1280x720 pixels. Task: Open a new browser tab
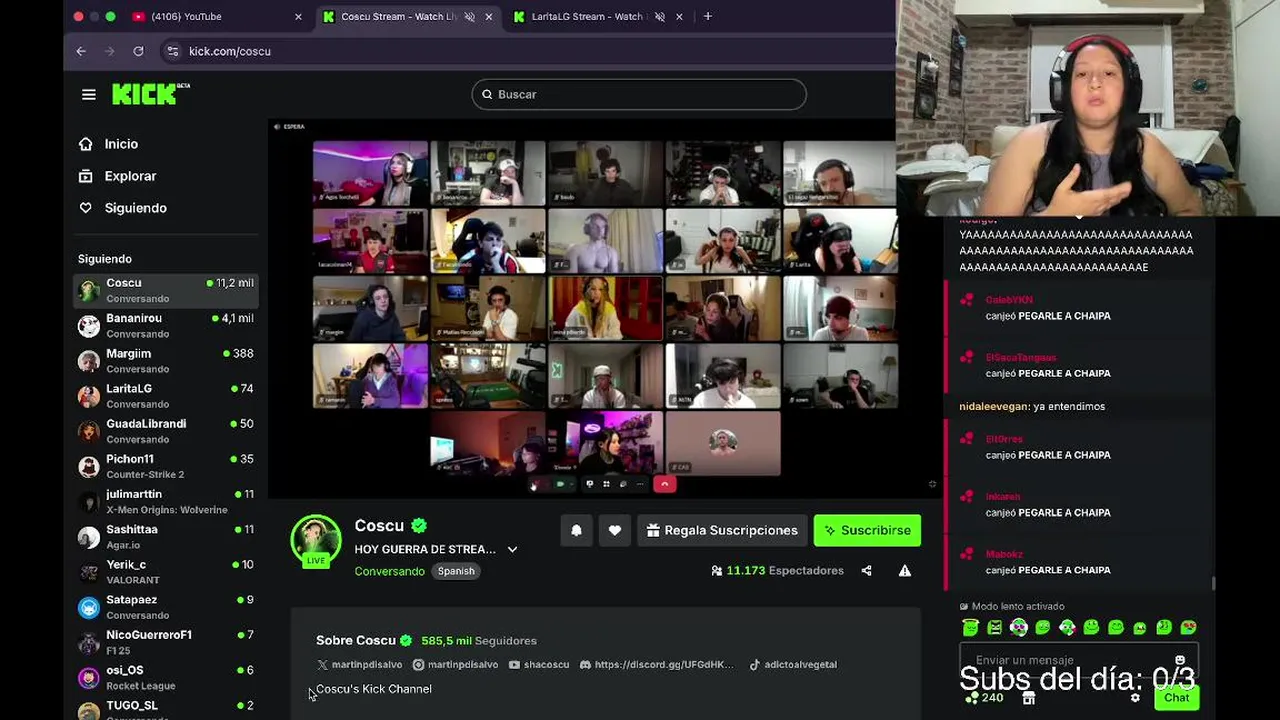coord(708,16)
